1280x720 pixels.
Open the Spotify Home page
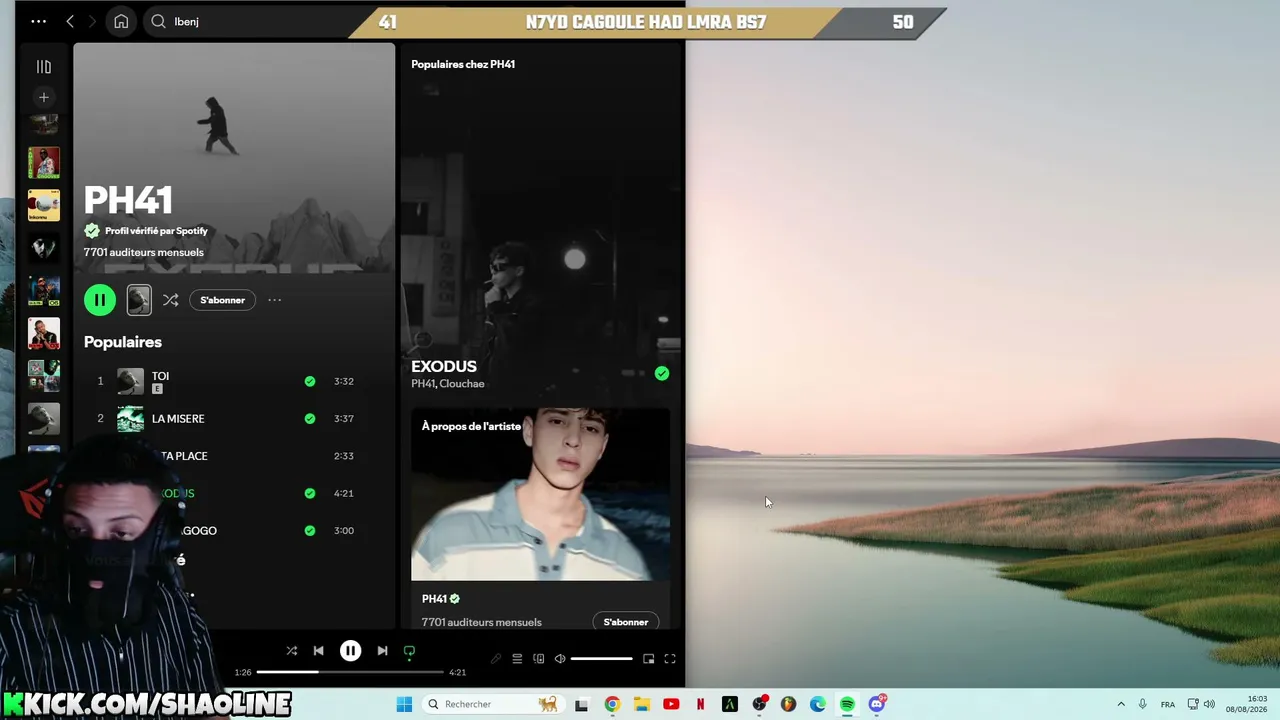pyautogui.click(x=121, y=21)
